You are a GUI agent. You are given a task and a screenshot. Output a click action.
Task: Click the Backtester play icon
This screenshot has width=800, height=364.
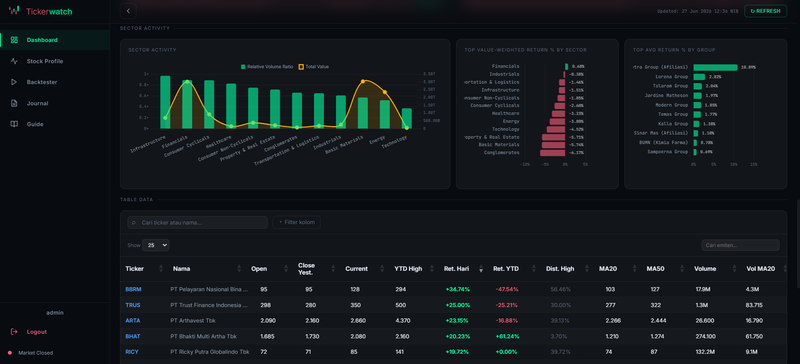pyautogui.click(x=14, y=82)
